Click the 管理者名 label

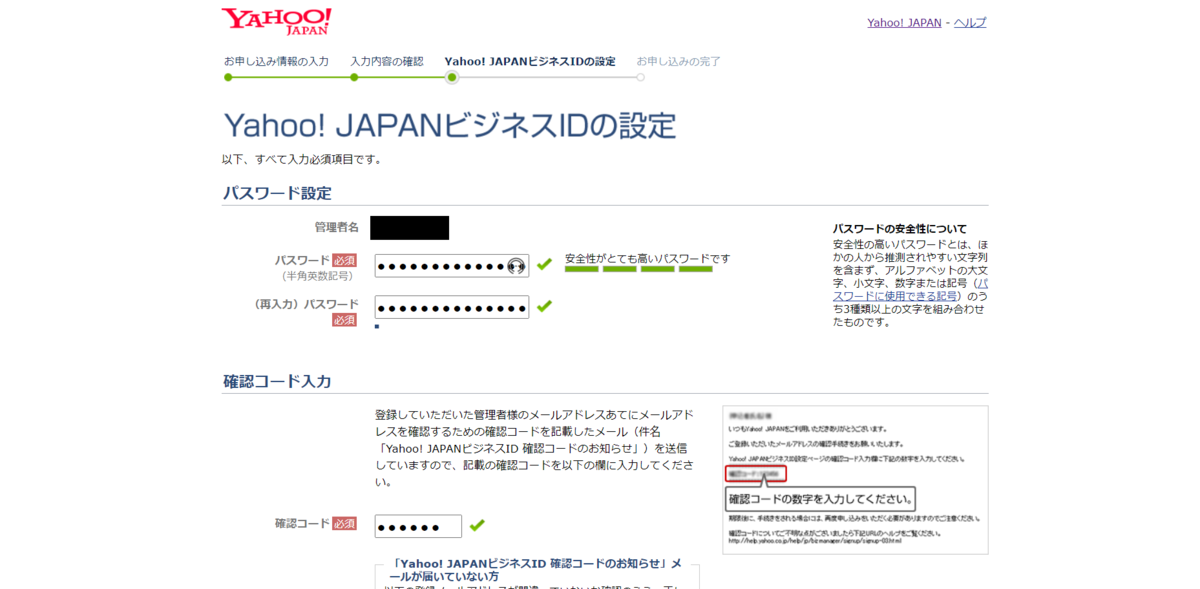click(337, 227)
